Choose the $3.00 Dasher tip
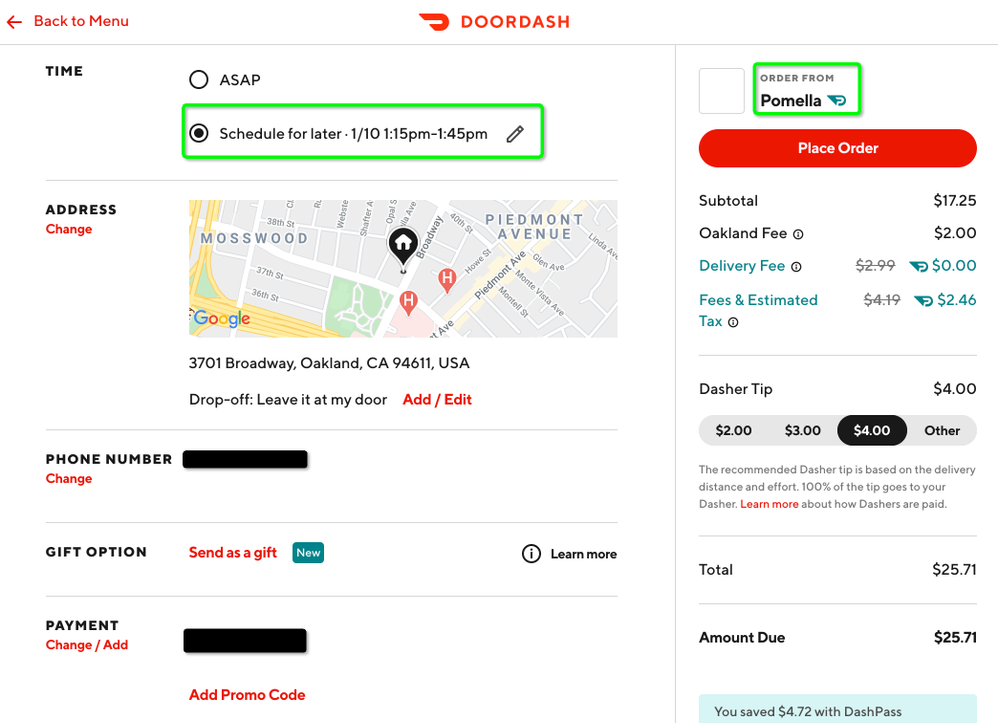The width and height of the screenshot is (998, 723). coord(802,430)
